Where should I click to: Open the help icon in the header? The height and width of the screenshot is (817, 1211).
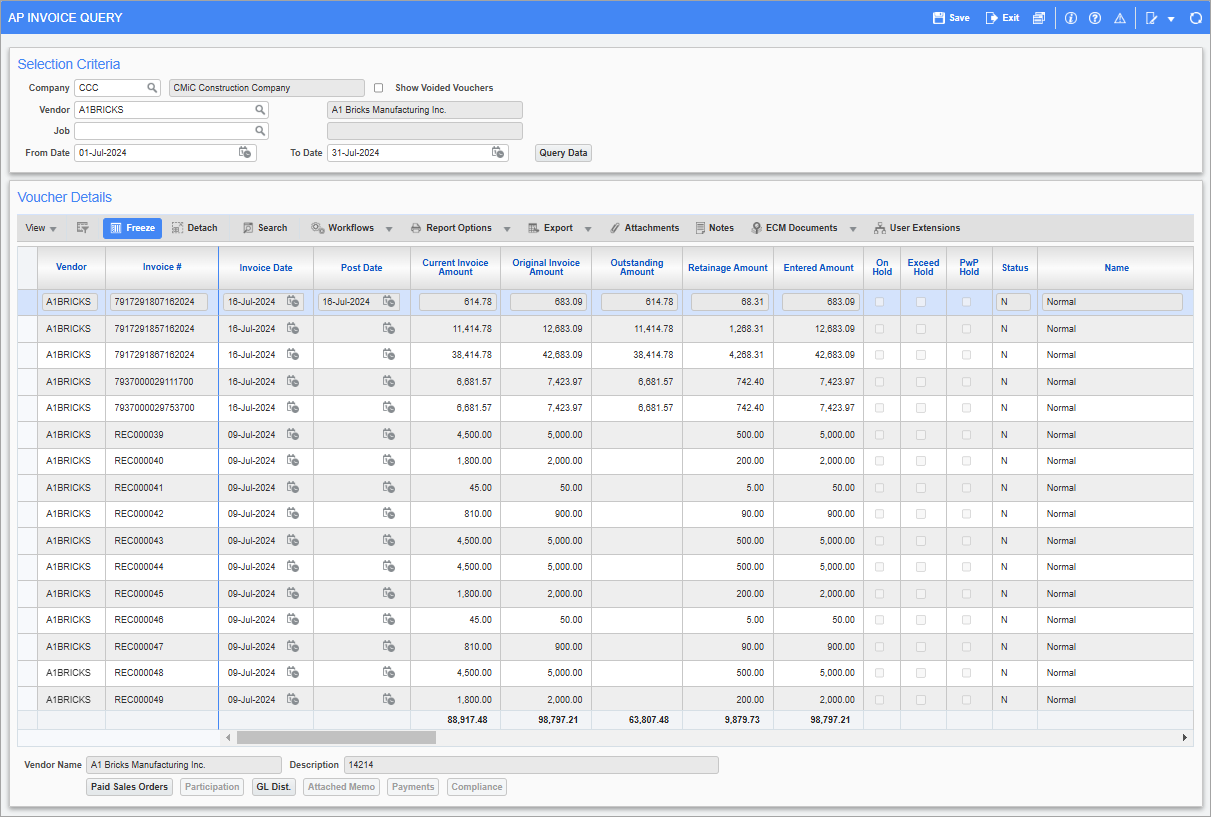(1094, 17)
